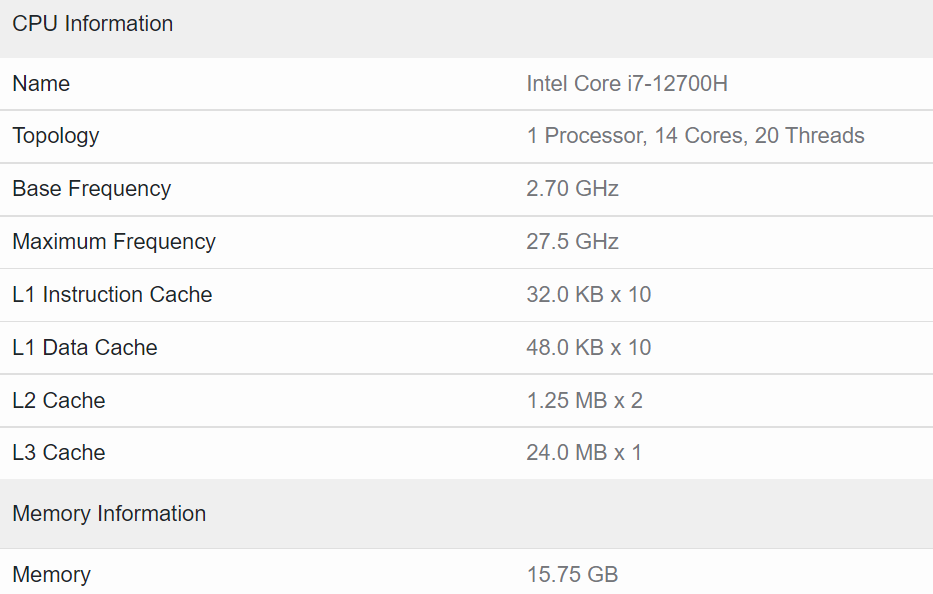Screen dimensions: 933x594
Task: Click the Intel Core i7-12700H value
Action: coord(627,84)
